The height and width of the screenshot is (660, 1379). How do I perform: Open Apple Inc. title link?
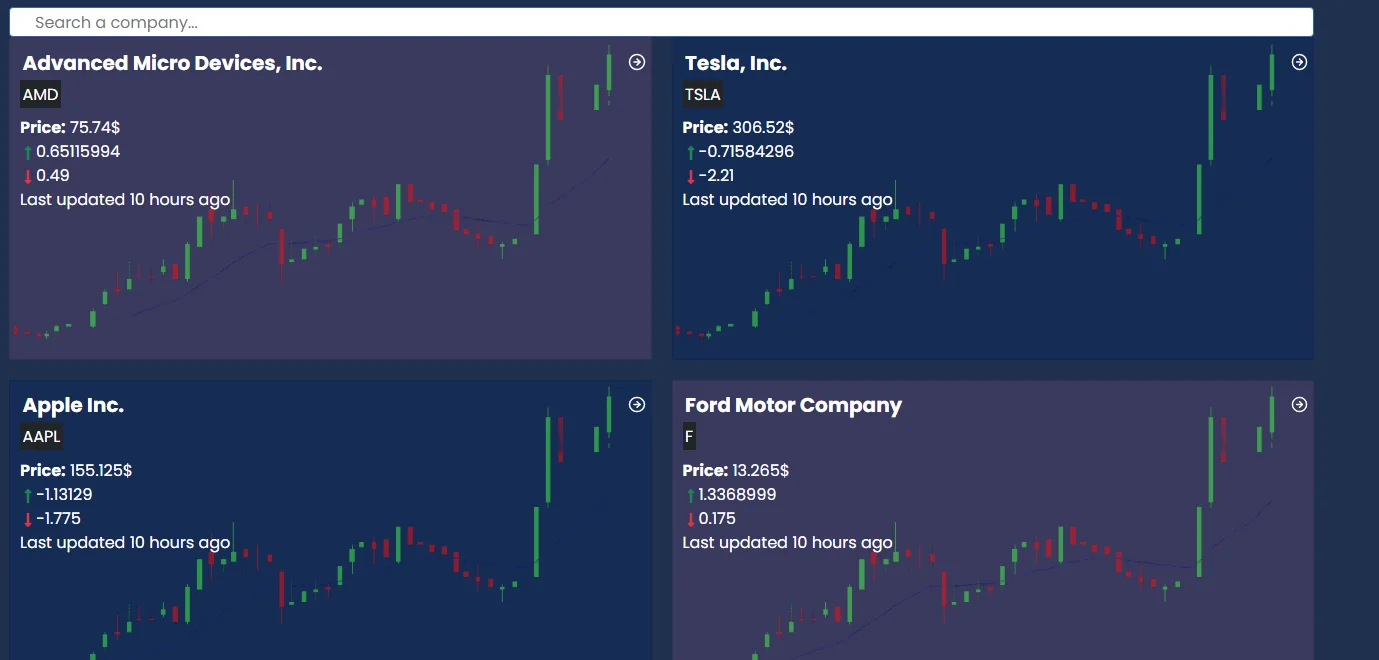pos(73,405)
